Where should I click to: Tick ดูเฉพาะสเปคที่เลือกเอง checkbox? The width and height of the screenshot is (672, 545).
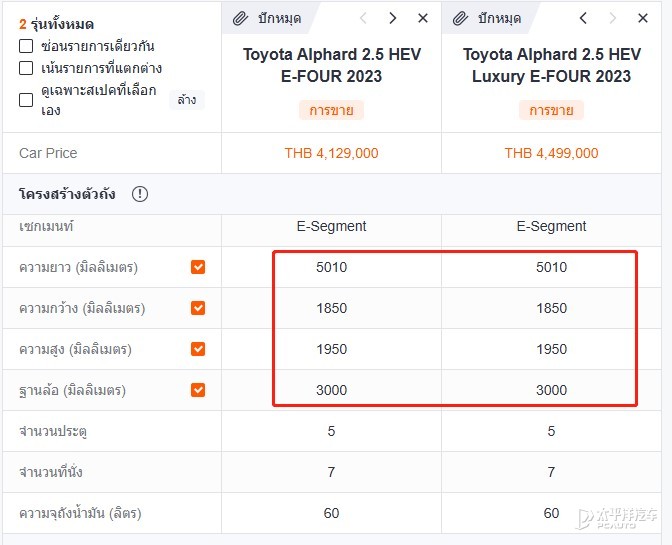click(x=26, y=100)
